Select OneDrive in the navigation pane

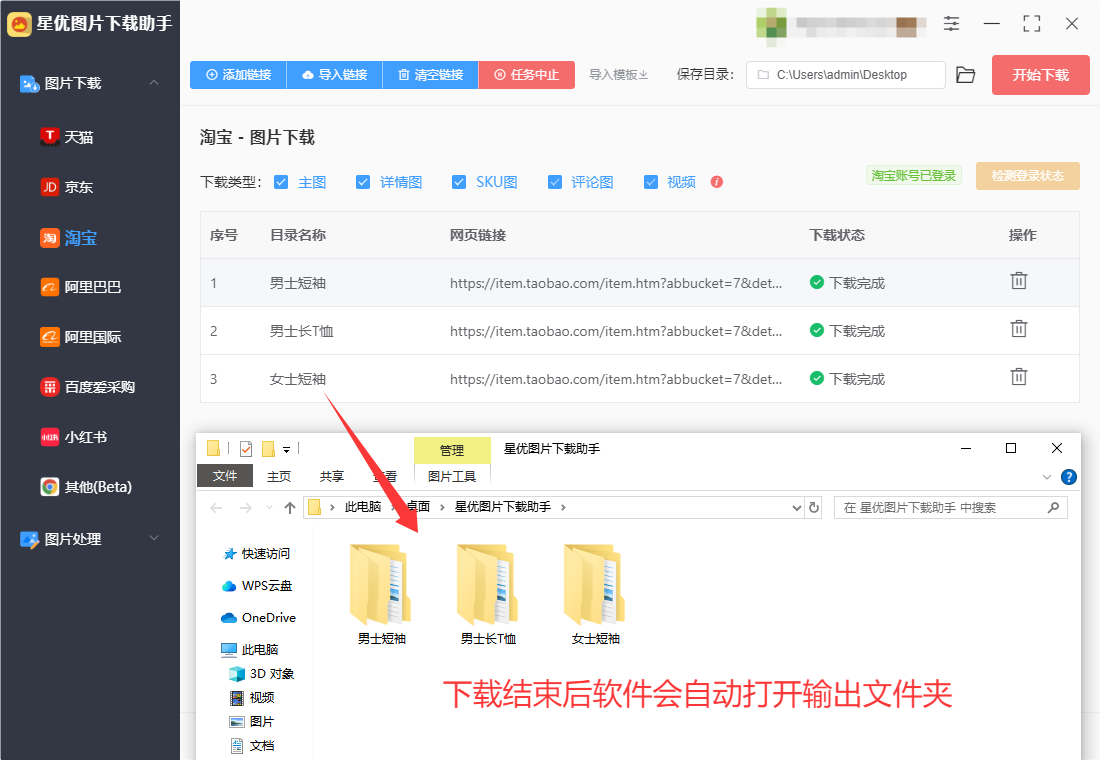pyautogui.click(x=258, y=618)
